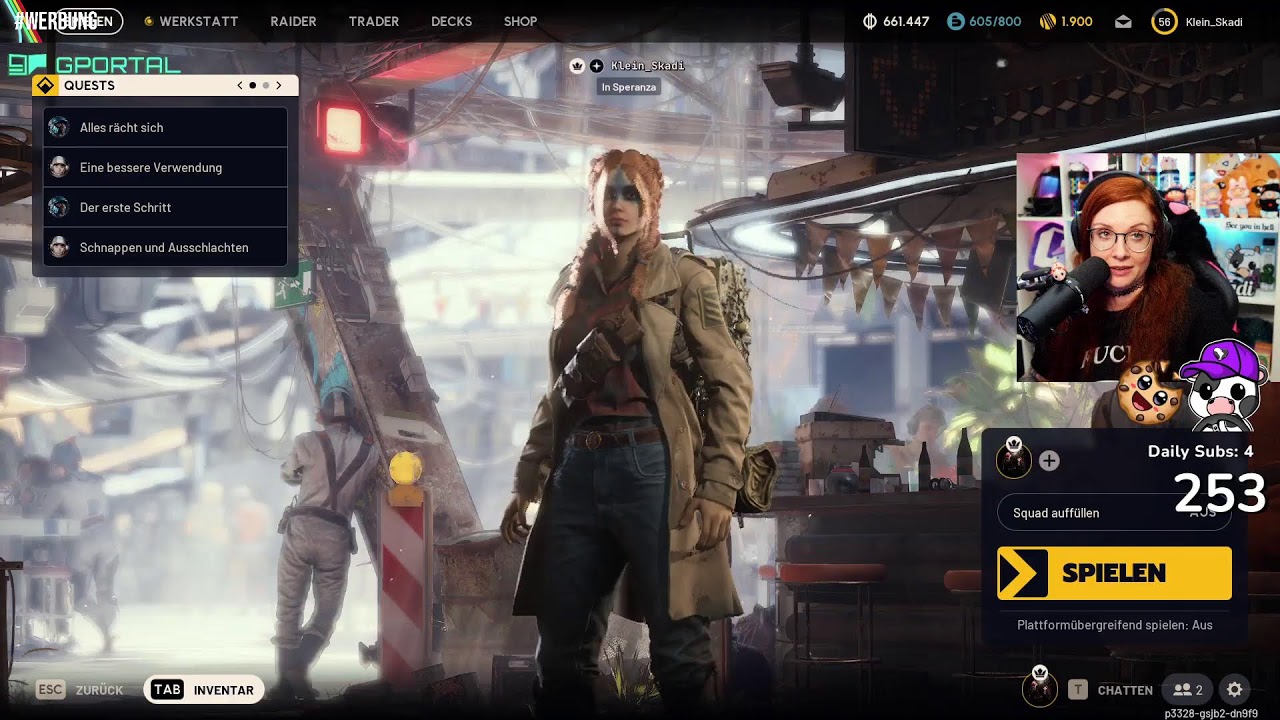Click the trader portrait beside 'Der erste Schritt'
This screenshot has width=1280, height=720.
click(x=59, y=207)
